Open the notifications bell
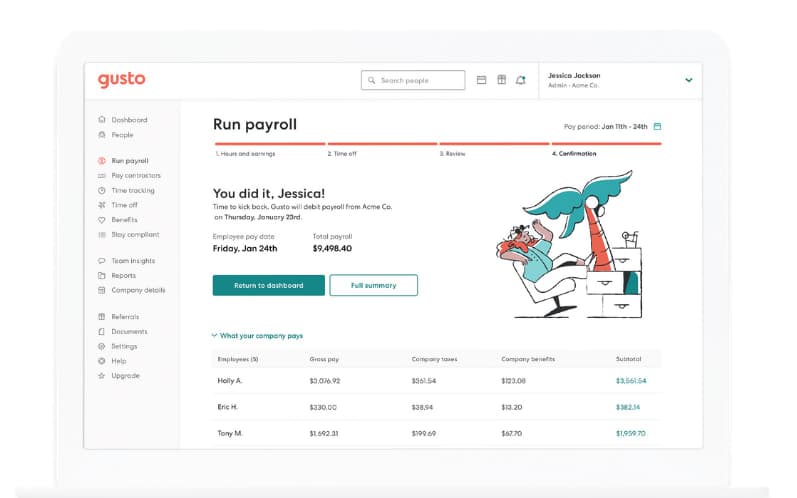Image resolution: width=797 pixels, height=498 pixels. click(x=520, y=80)
